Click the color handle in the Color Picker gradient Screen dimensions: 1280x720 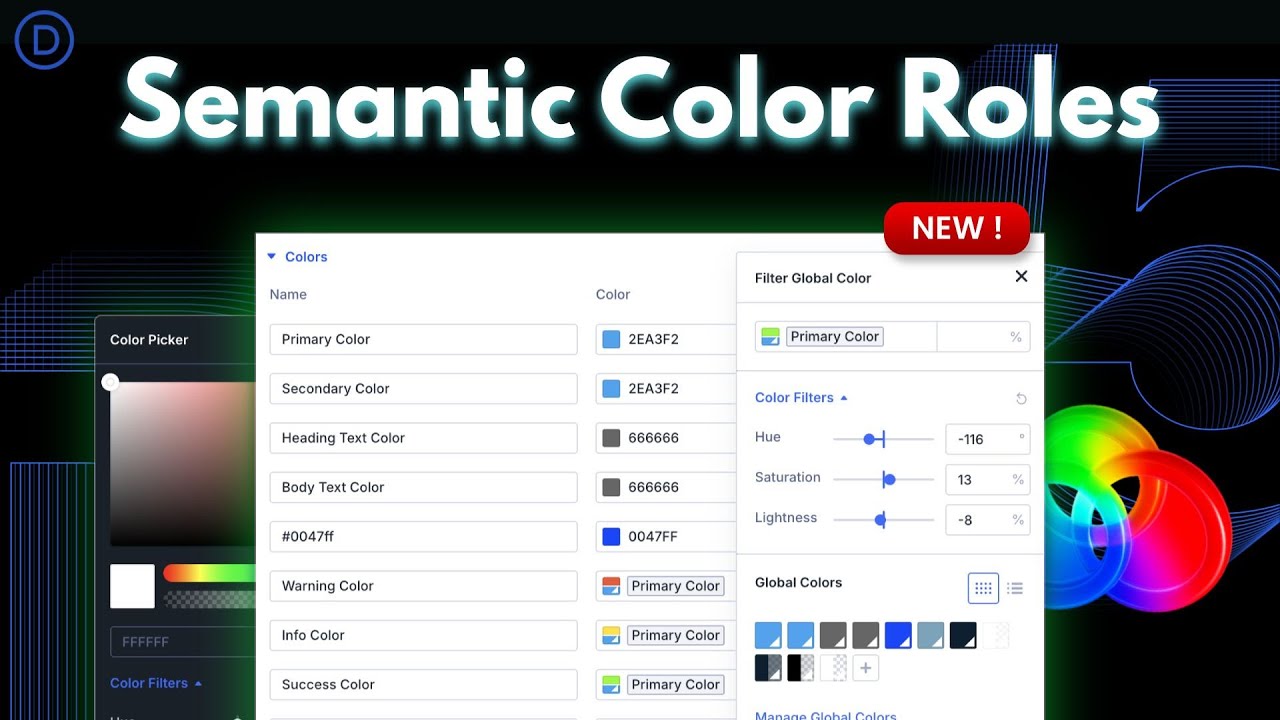[x=110, y=382]
